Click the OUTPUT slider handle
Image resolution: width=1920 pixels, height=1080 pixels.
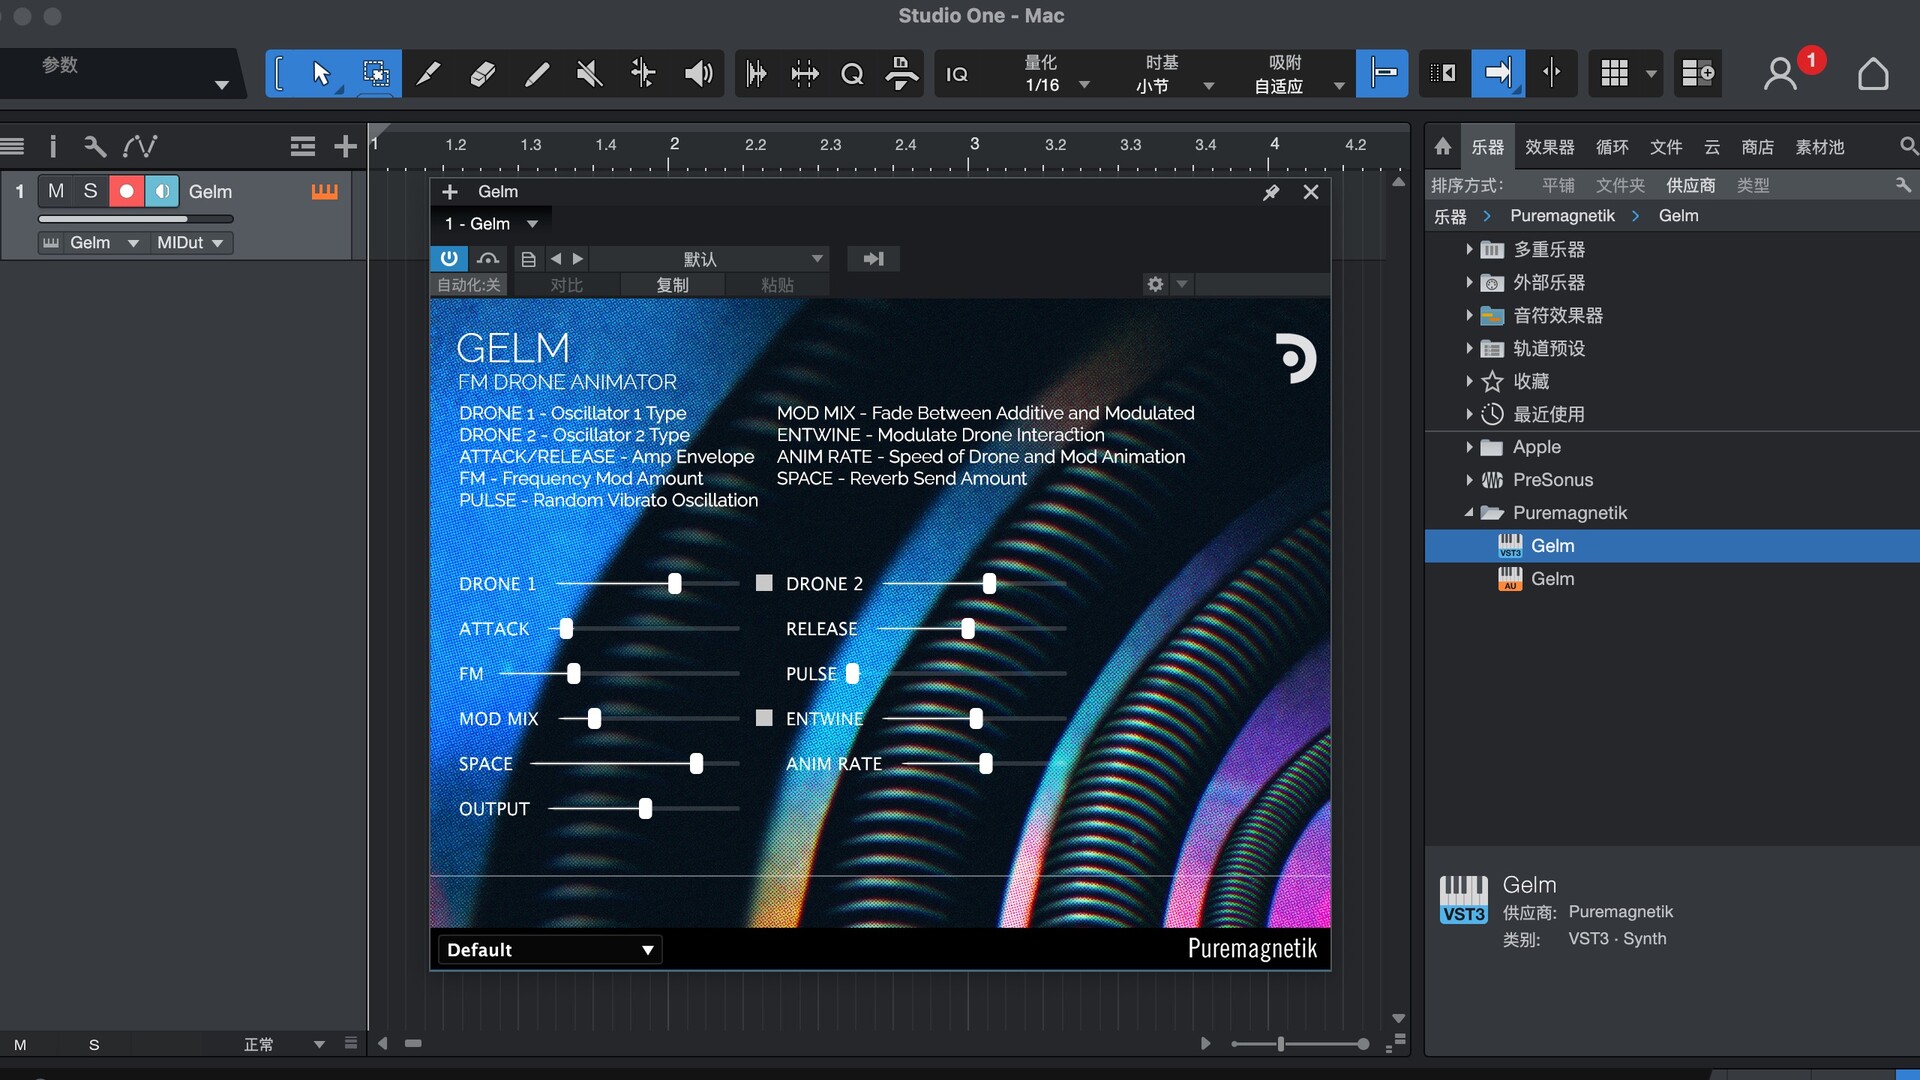pos(645,809)
